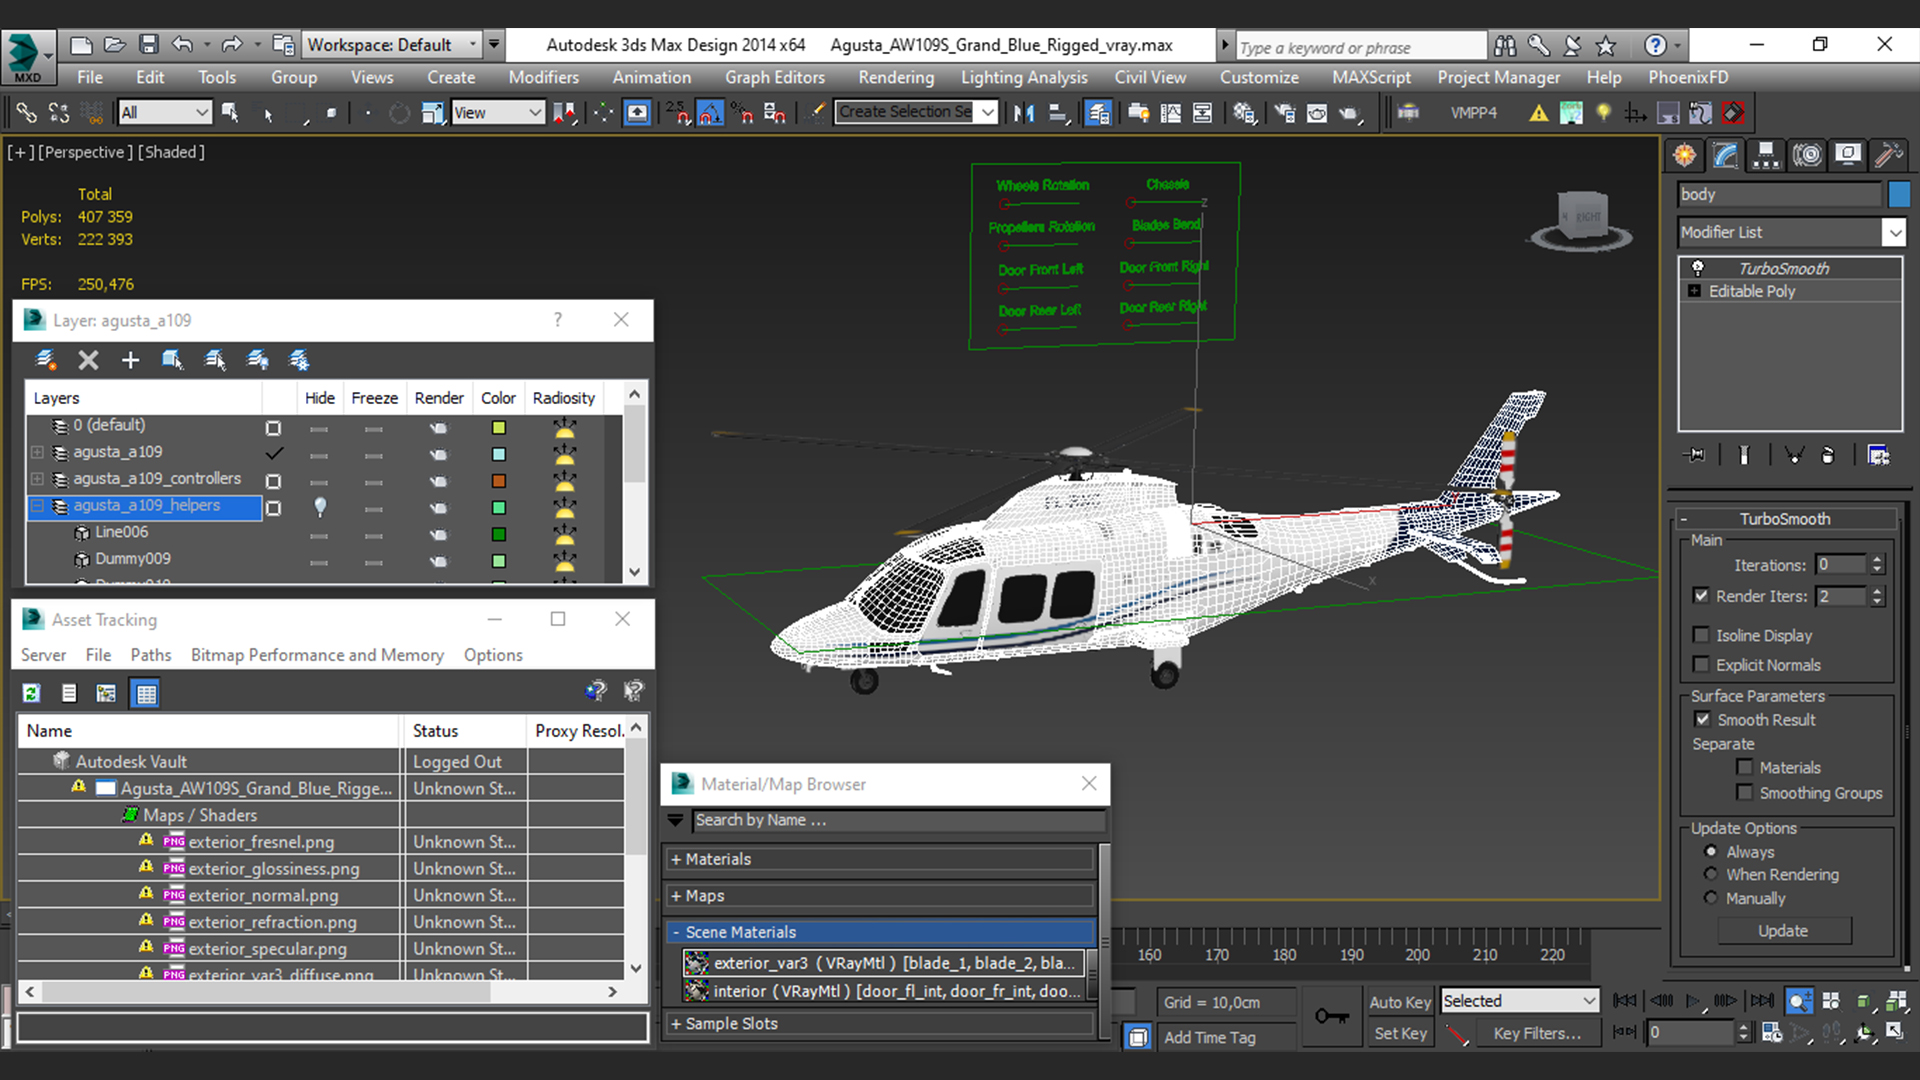The image size is (1920, 1080).
Task: Click Go to End playback control
Action: [x=1762, y=1000]
